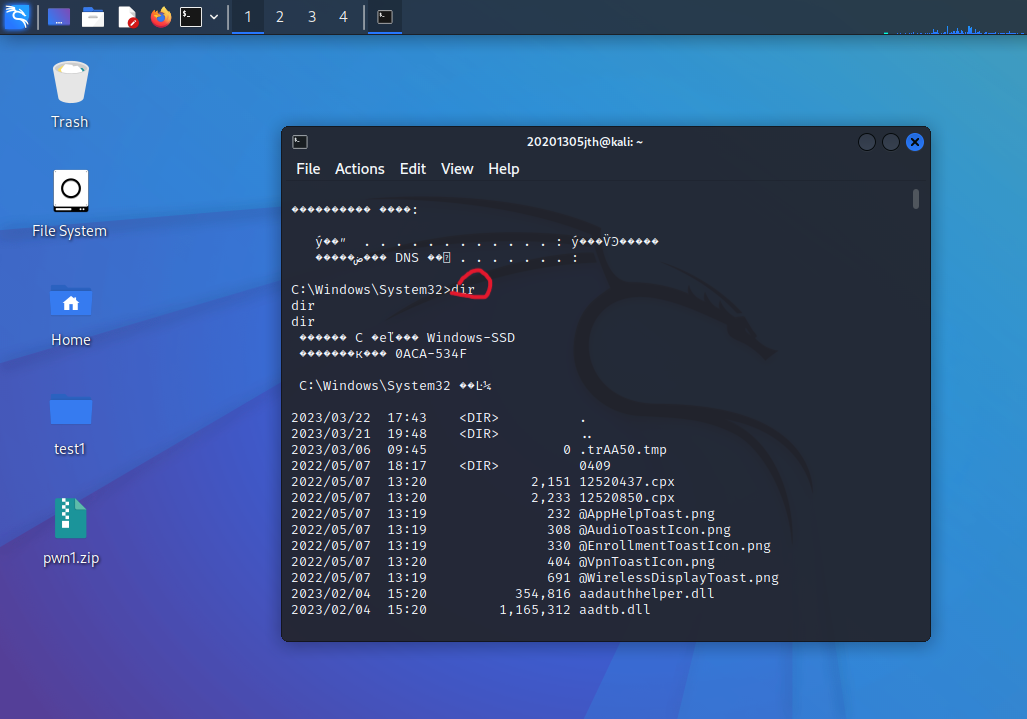The height and width of the screenshot is (719, 1027).
Task: Click the aadtb.dll file name
Action: pyautogui.click(x=614, y=610)
